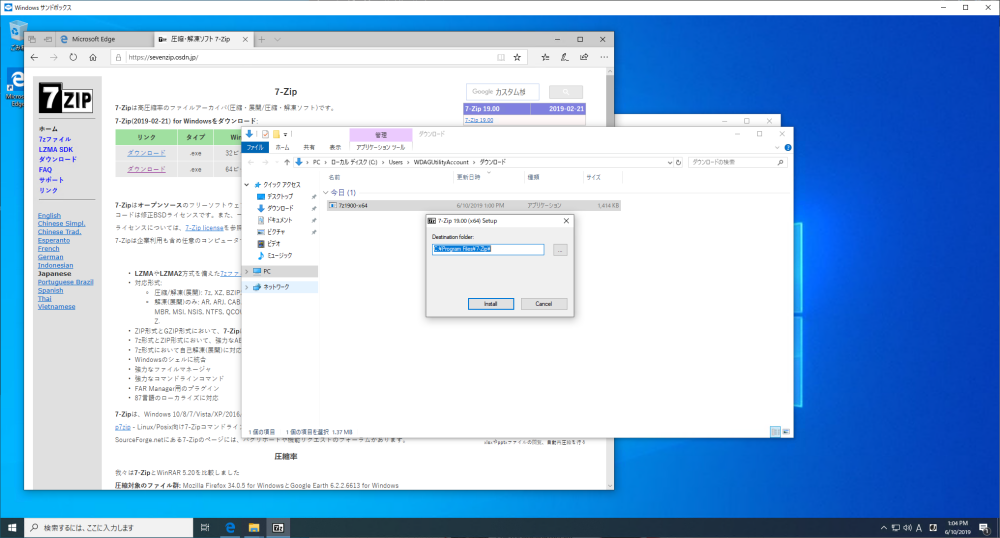Click the Install button in 7-Zip Setup
Screen dimensions: 1000x538
pyautogui.click(x=490, y=304)
